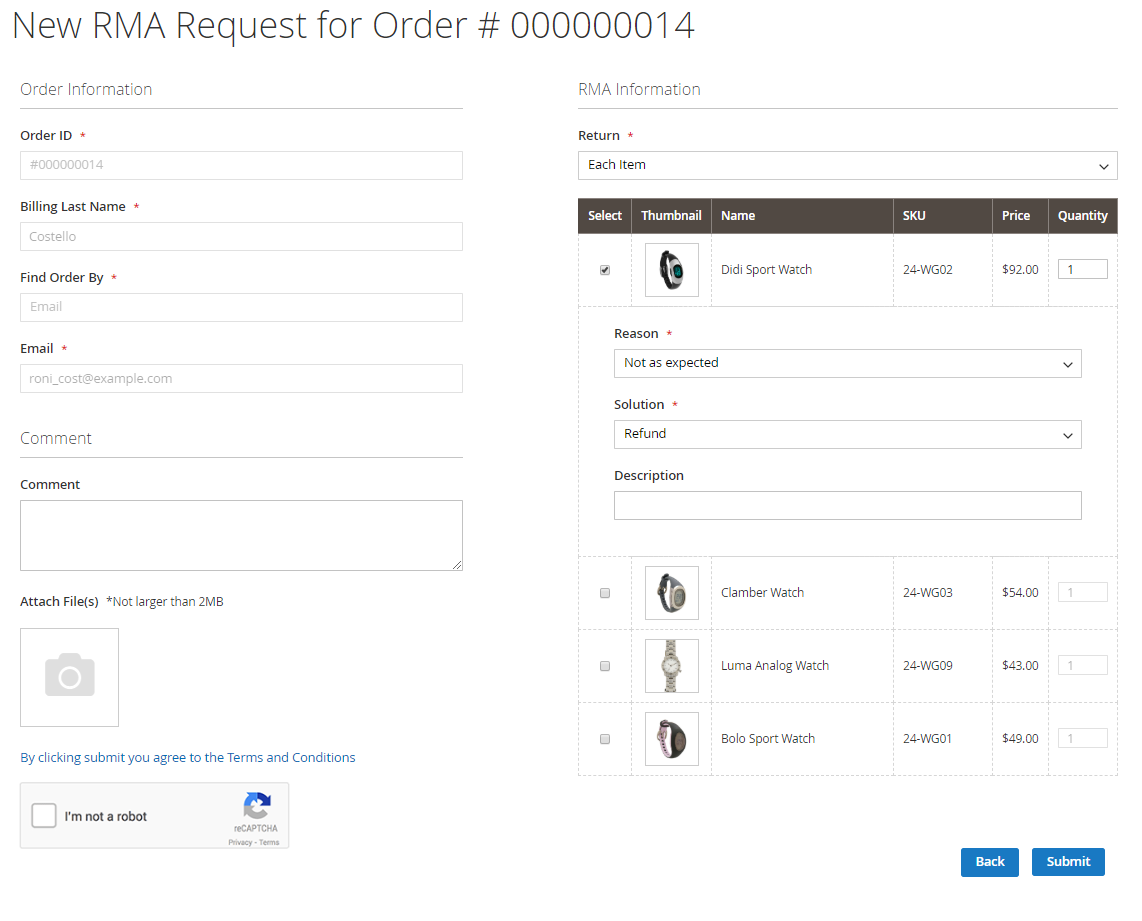
Task: Focus the Comment text area
Action: click(x=241, y=535)
